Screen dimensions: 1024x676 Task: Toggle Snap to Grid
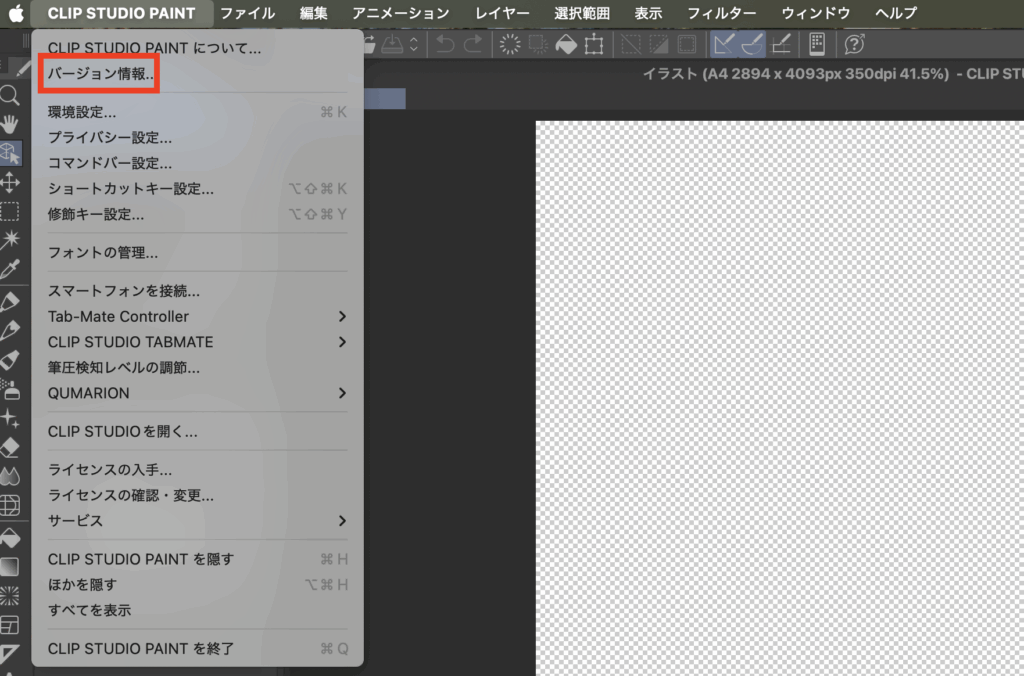pyautogui.click(x=781, y=44)
